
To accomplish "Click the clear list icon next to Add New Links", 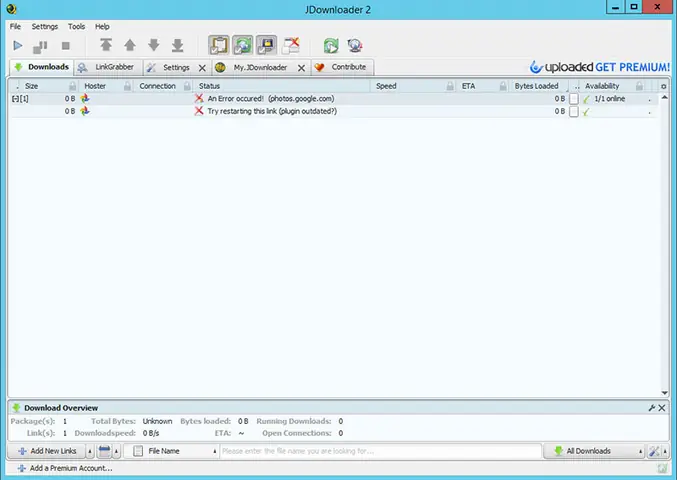I will click(x=104, y=451).
